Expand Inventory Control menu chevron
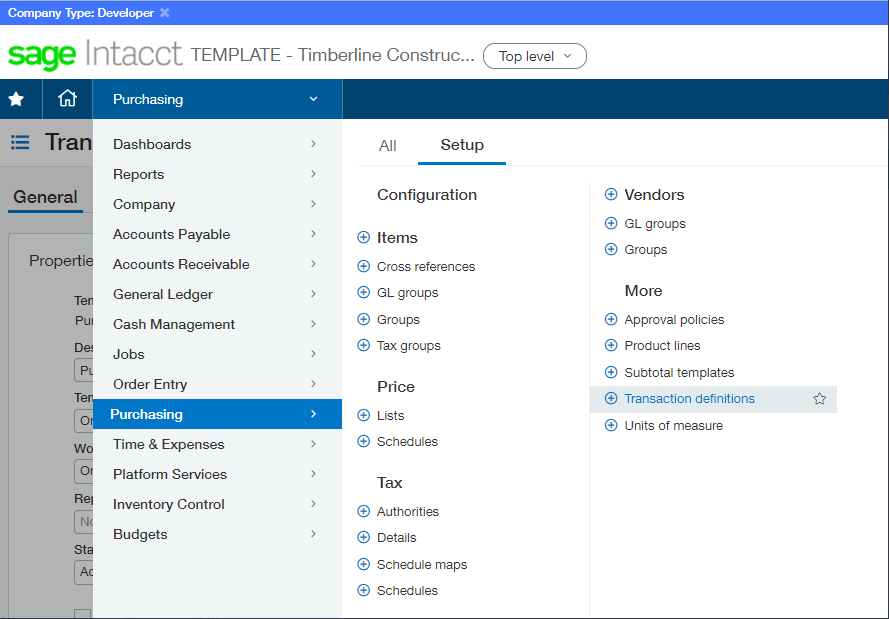Screen dimensions: 889x619 pyautogui.click(x=313, y=504)
